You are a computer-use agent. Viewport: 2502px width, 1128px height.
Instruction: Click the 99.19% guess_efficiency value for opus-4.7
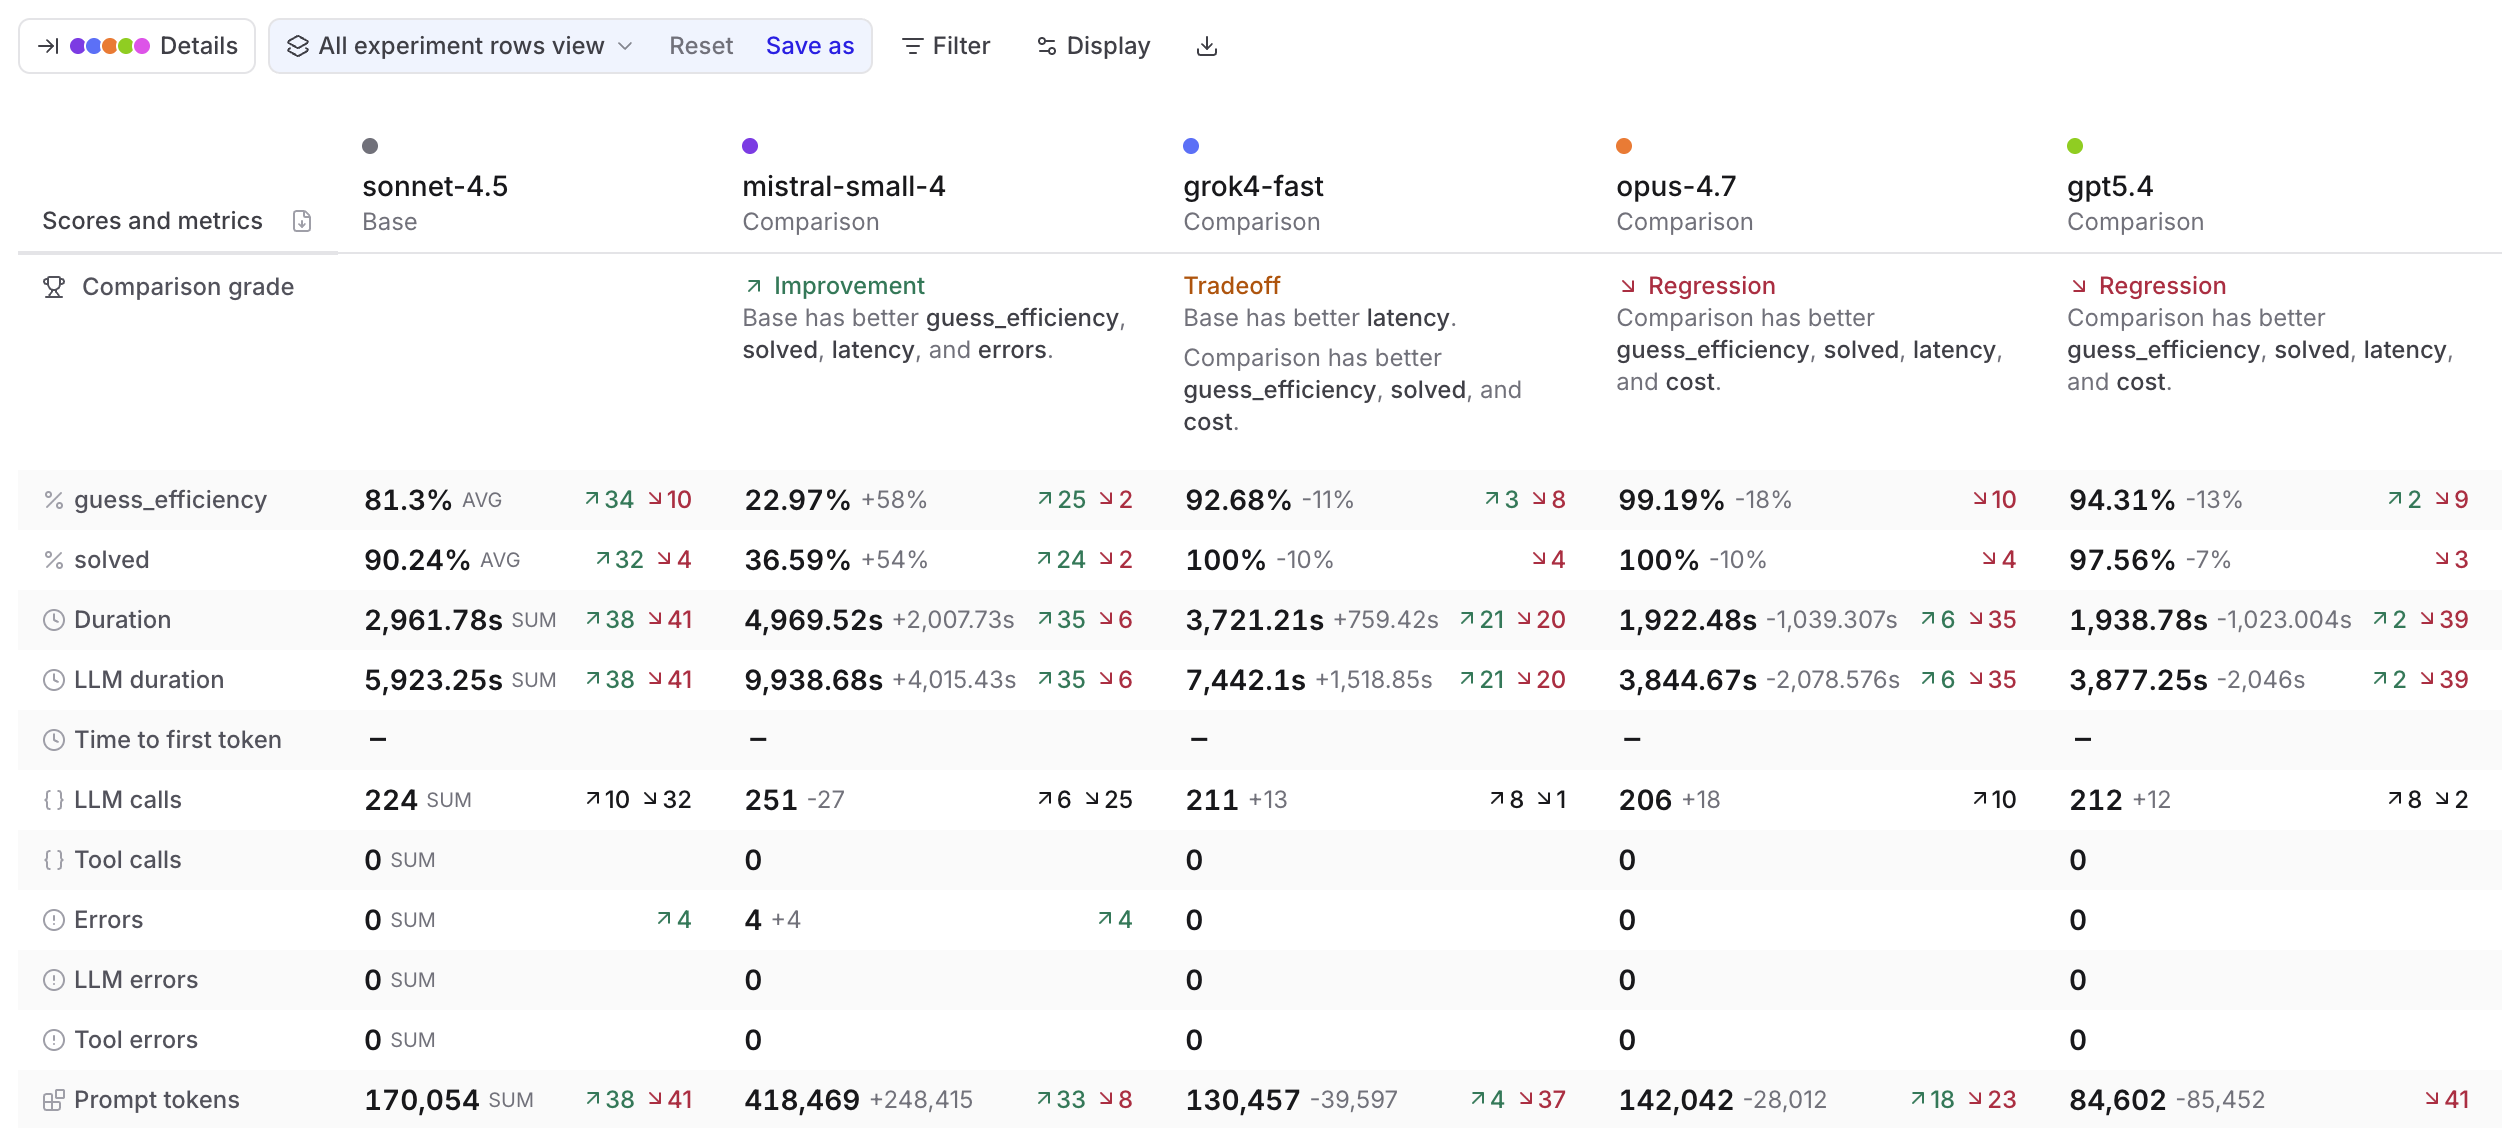(x=1672, y=500)
